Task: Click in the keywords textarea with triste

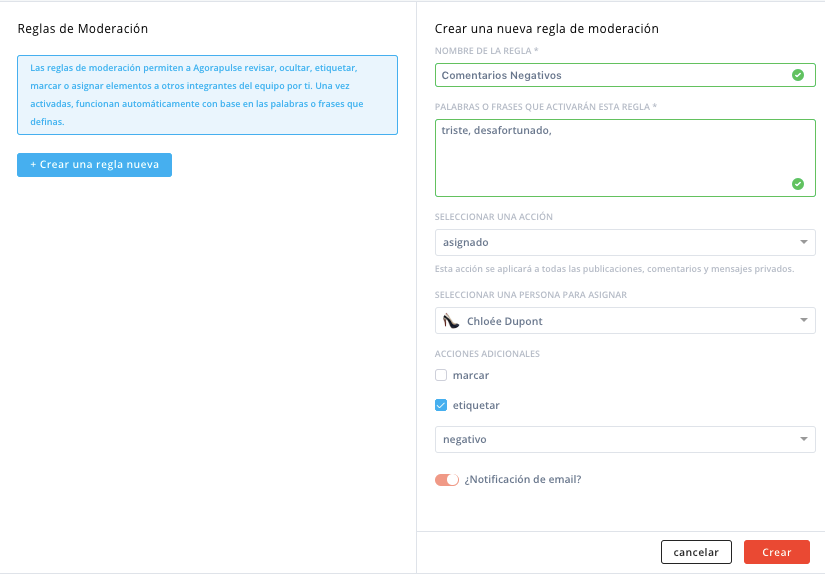Action: (x=625, y=158)
